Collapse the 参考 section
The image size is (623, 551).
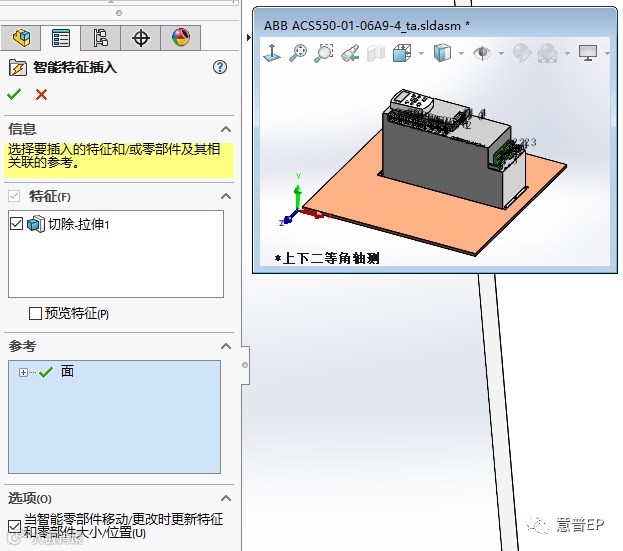click(x=226, y=346)
